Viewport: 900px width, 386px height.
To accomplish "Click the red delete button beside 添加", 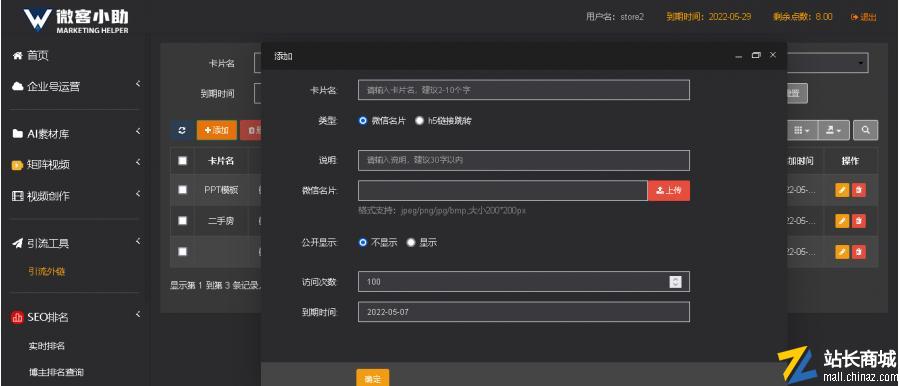I will [251, 130].
